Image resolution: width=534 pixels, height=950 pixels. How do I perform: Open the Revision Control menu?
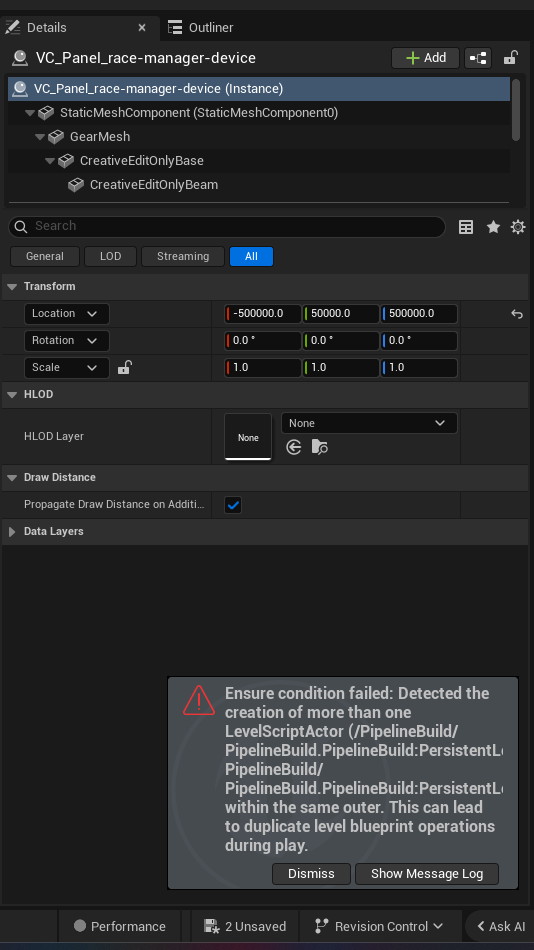(380, 926)
